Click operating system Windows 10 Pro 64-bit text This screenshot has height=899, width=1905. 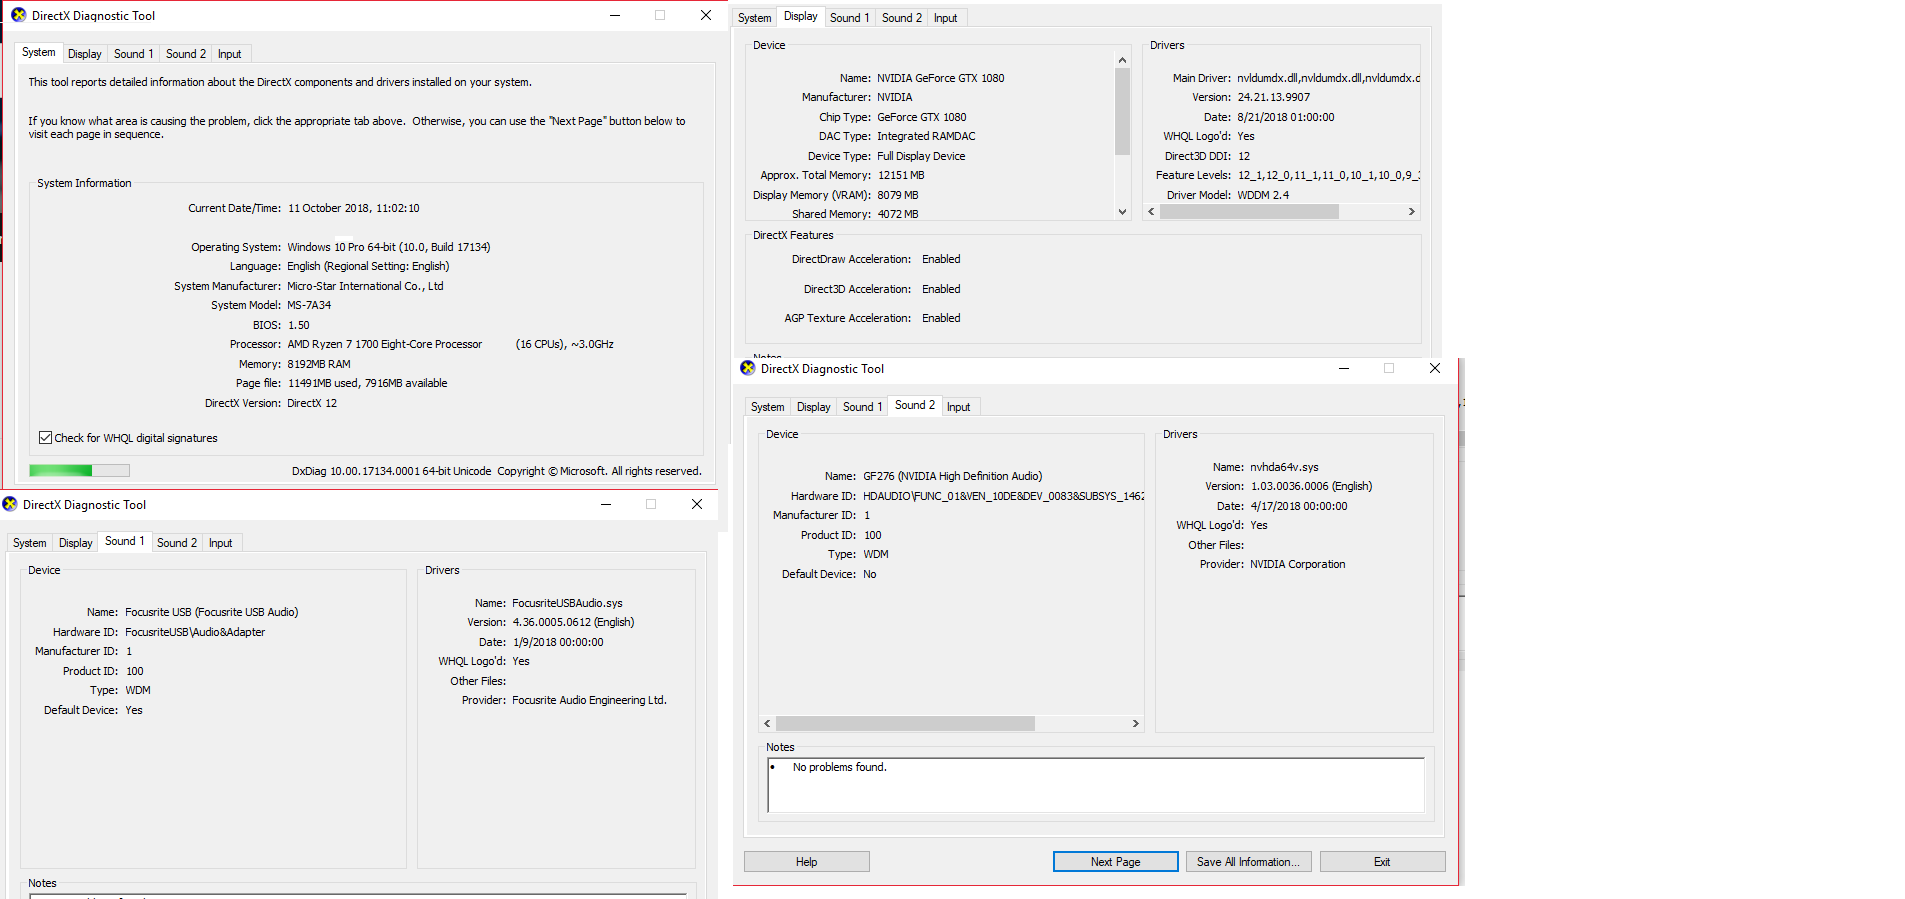point(389,247)
